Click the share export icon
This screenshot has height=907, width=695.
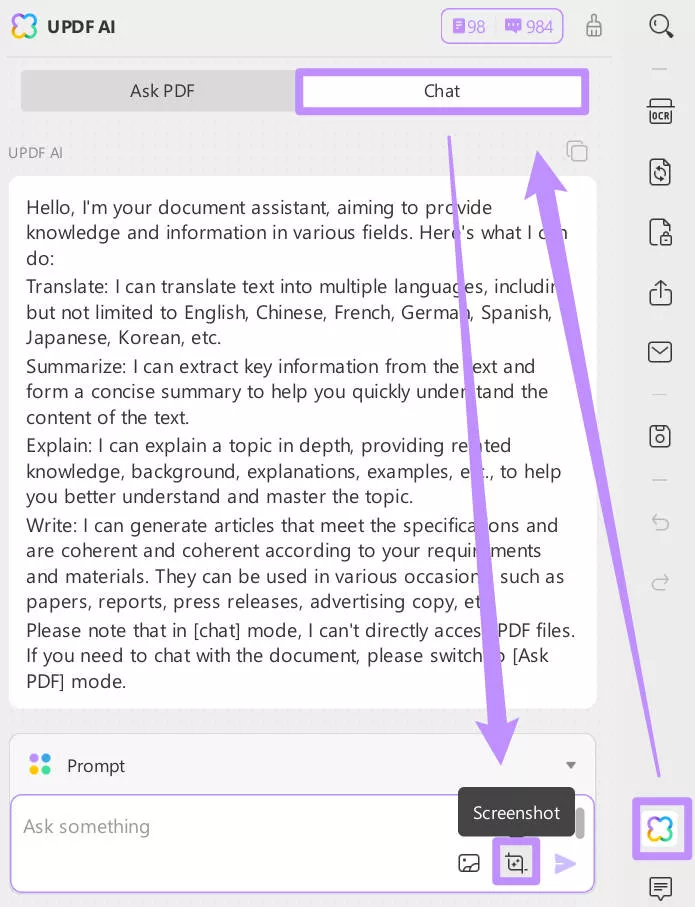pyautogui.click(x=660, y=292)
